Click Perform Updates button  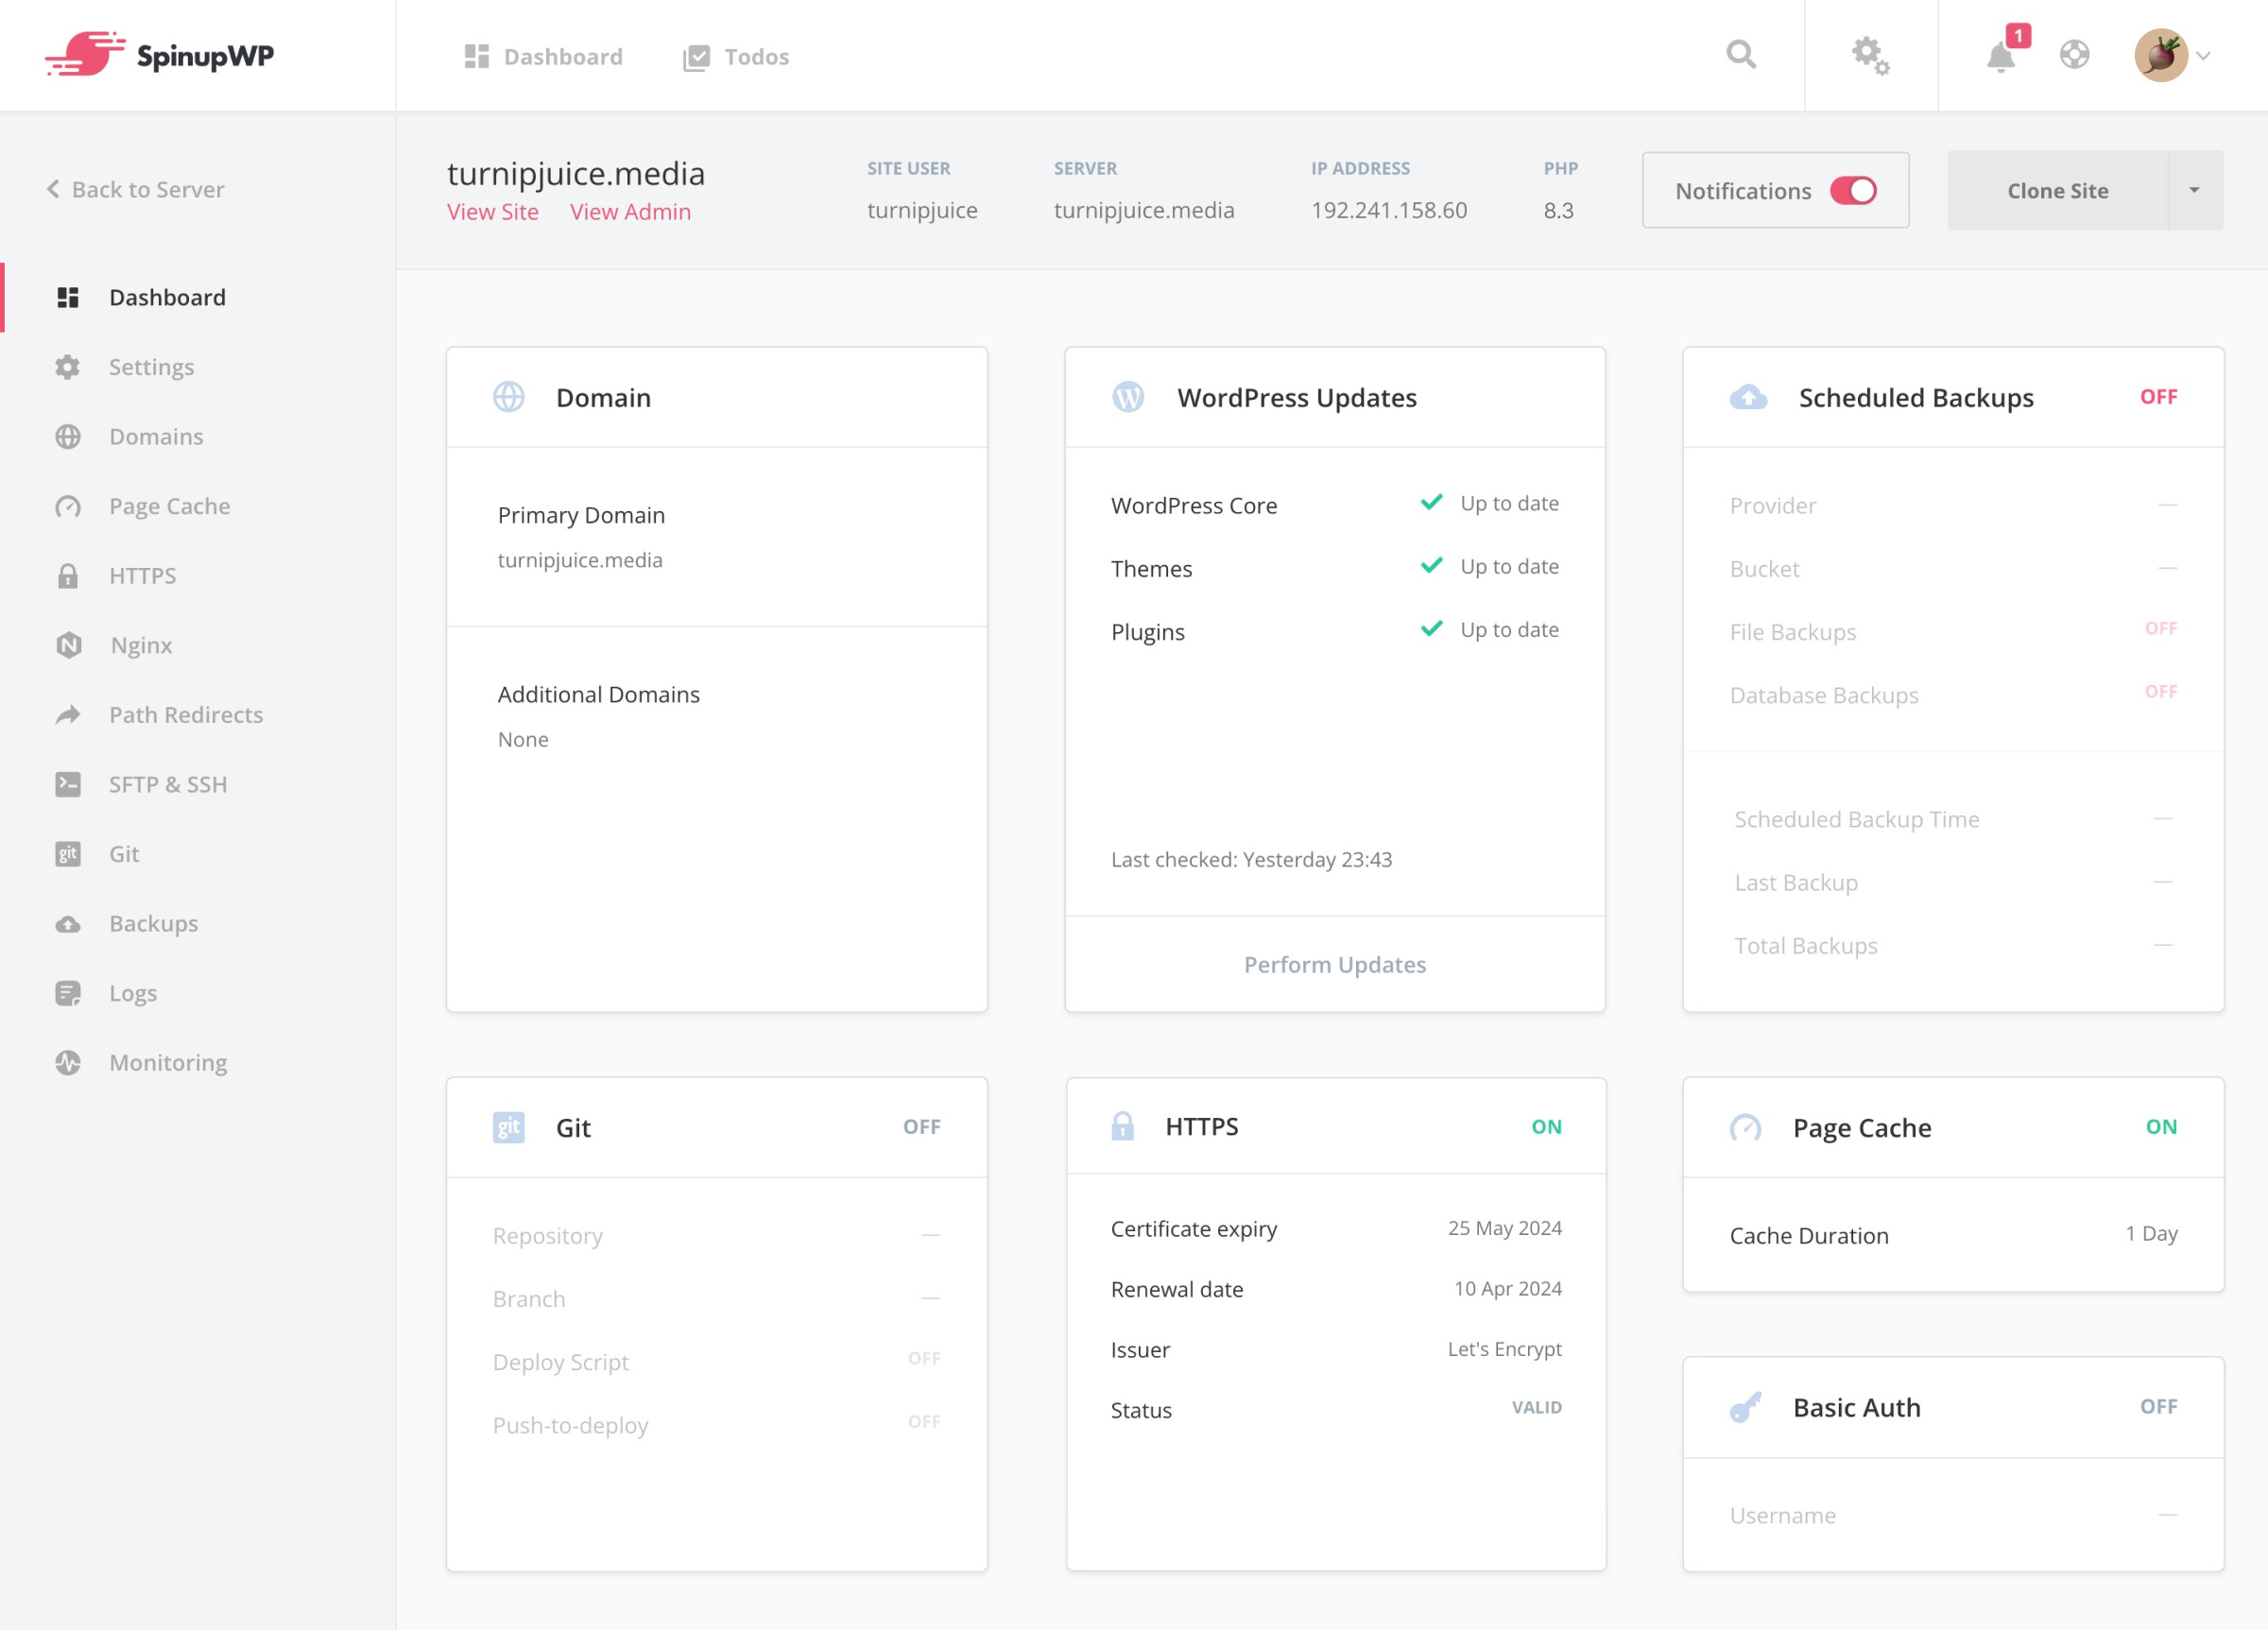(x=1334, y=964)
